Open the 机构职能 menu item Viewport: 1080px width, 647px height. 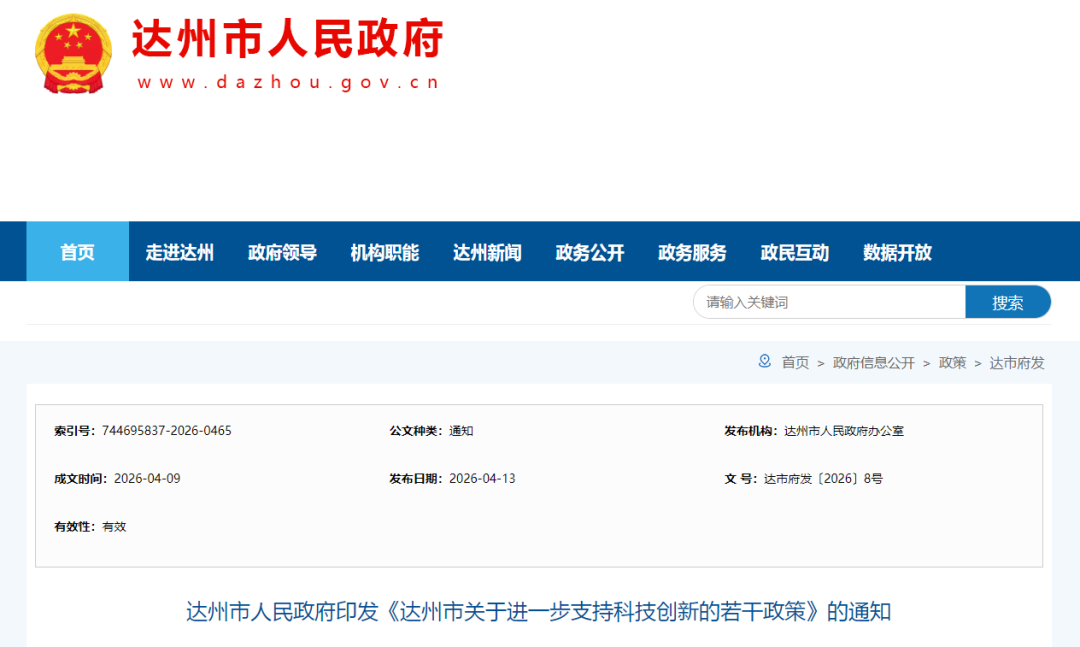pos(384,252)
